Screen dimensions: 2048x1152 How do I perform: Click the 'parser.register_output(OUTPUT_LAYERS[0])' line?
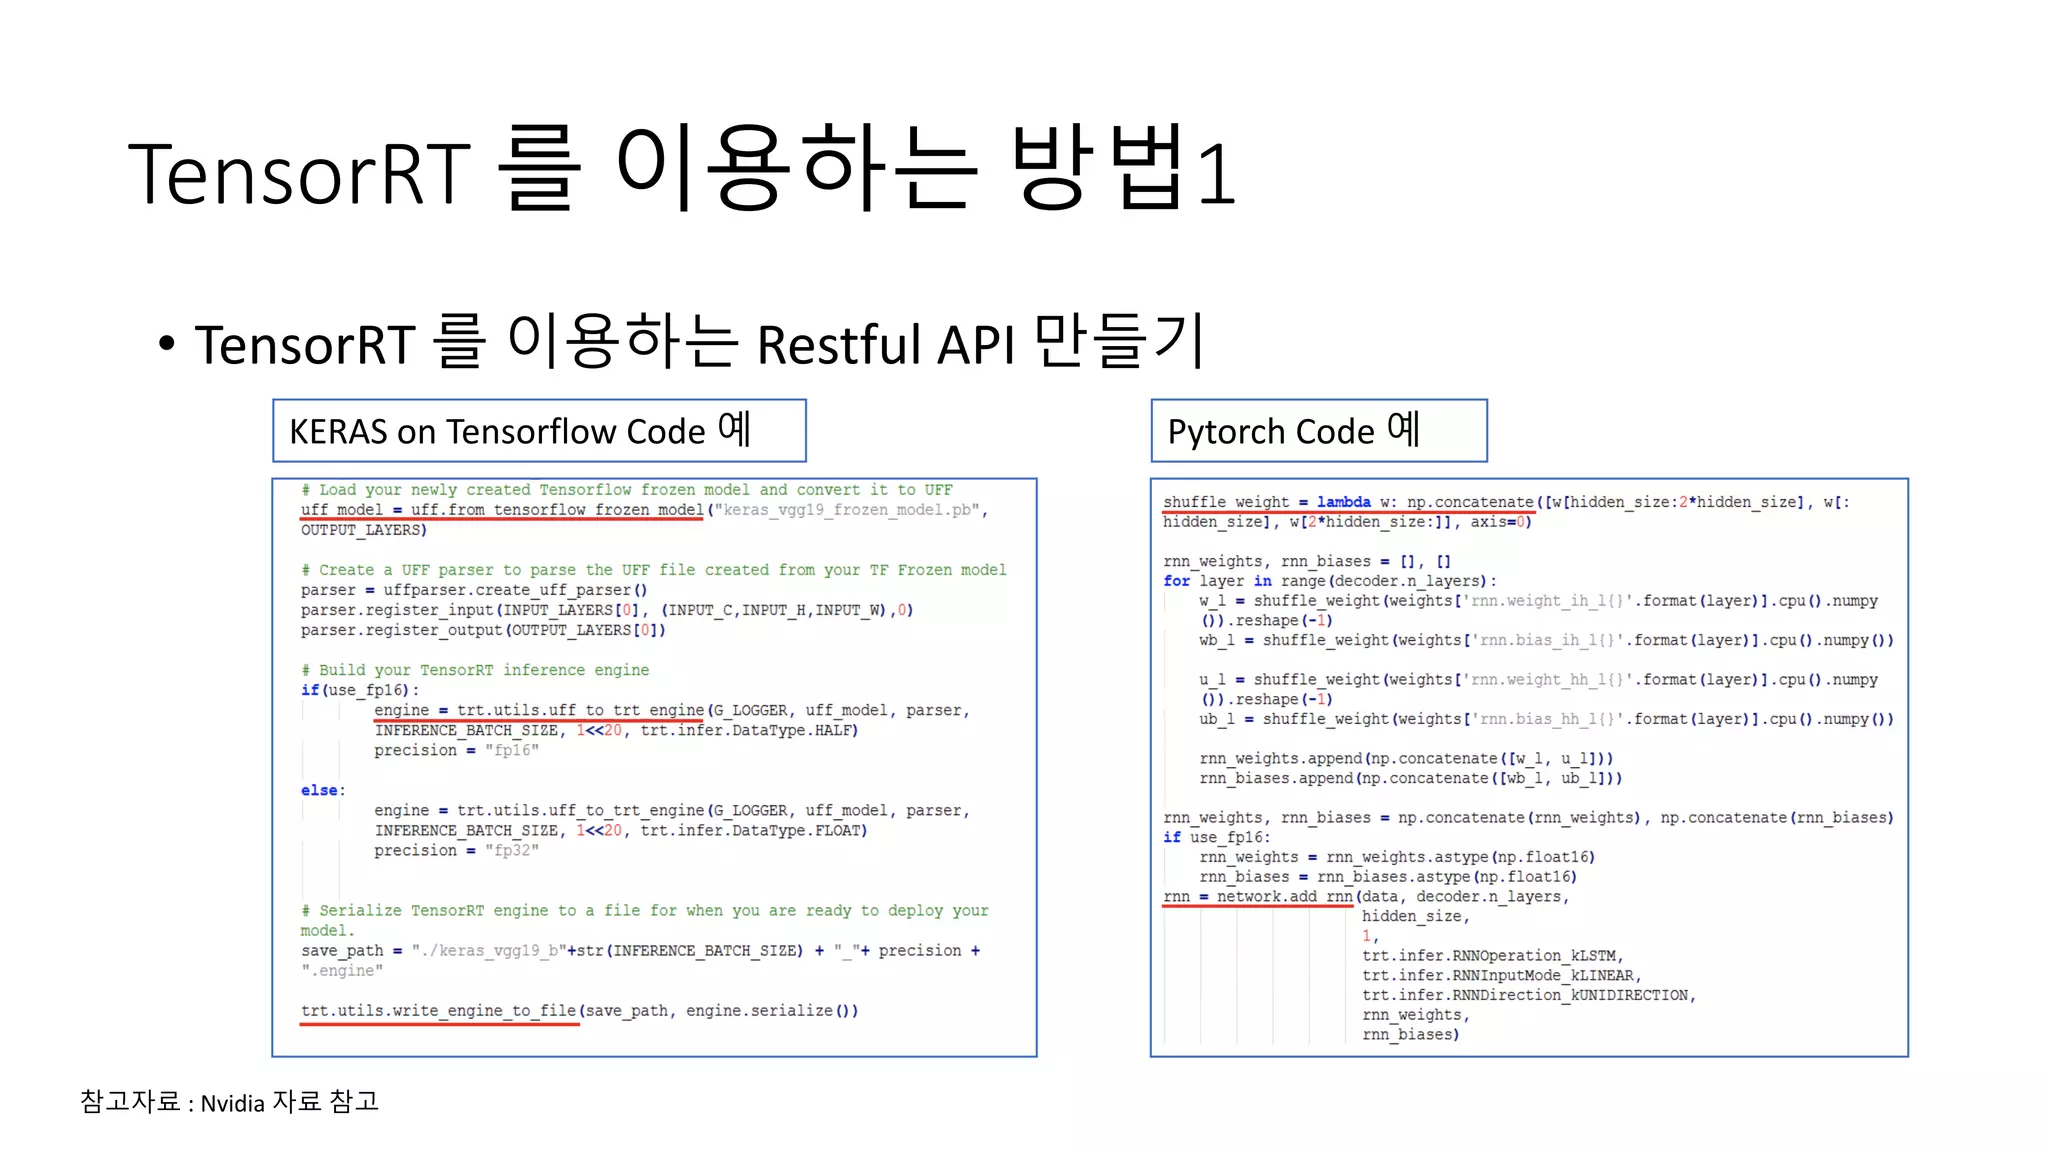point(483,630)
